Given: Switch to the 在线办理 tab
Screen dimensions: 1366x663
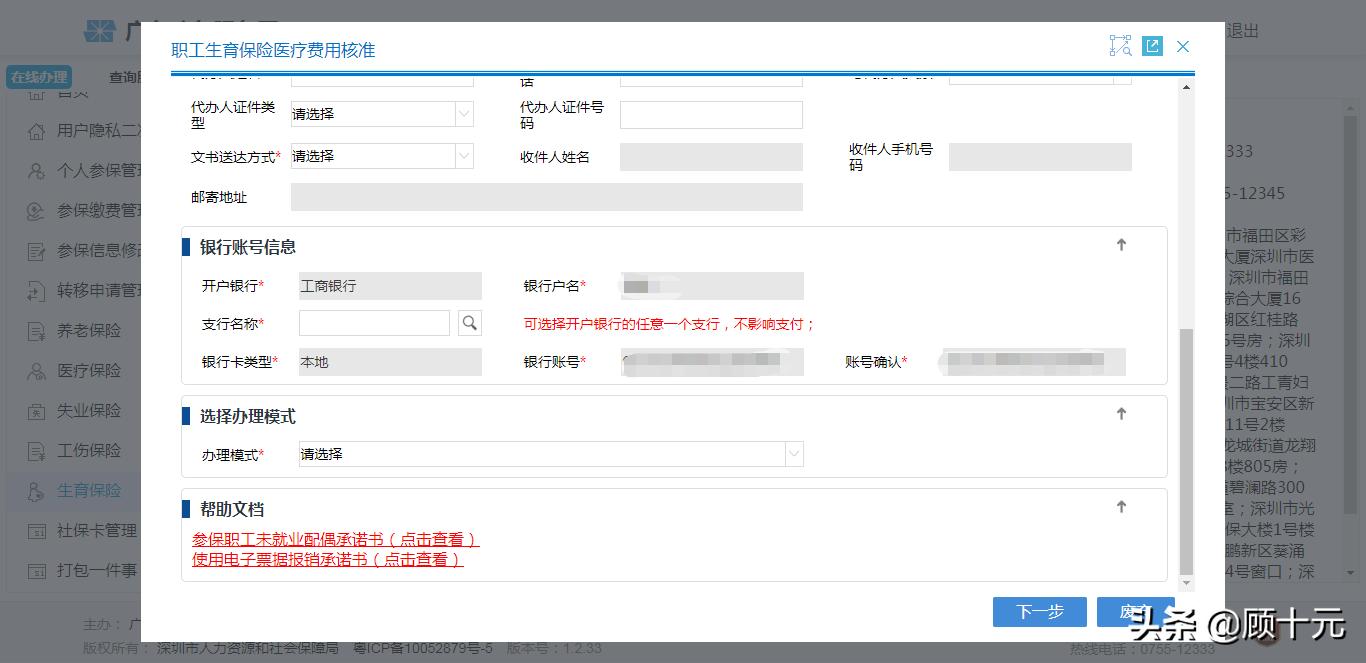Looking at the screenshot, I should coord(40,77).
